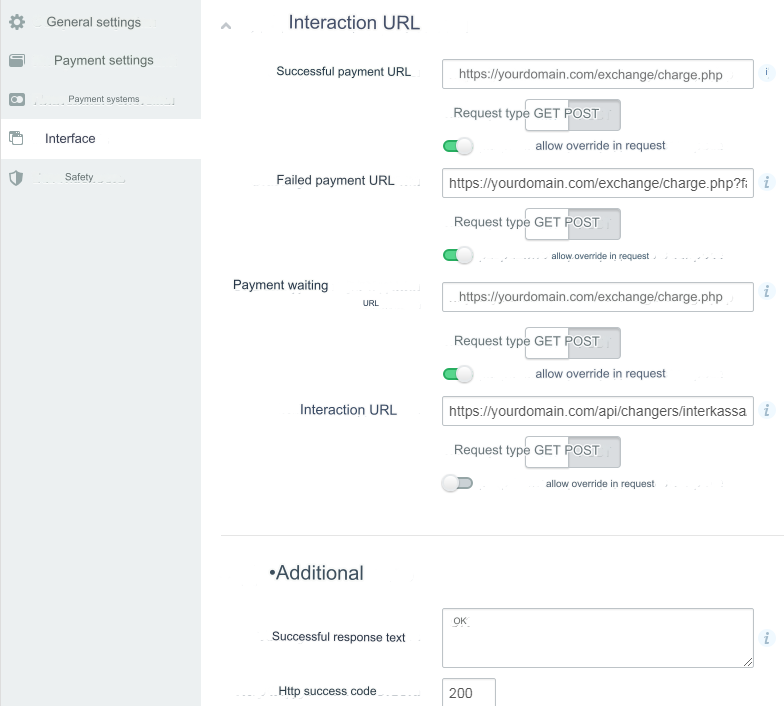Click the Http success code field
784x706 pixels.
(x=468, y=693)
